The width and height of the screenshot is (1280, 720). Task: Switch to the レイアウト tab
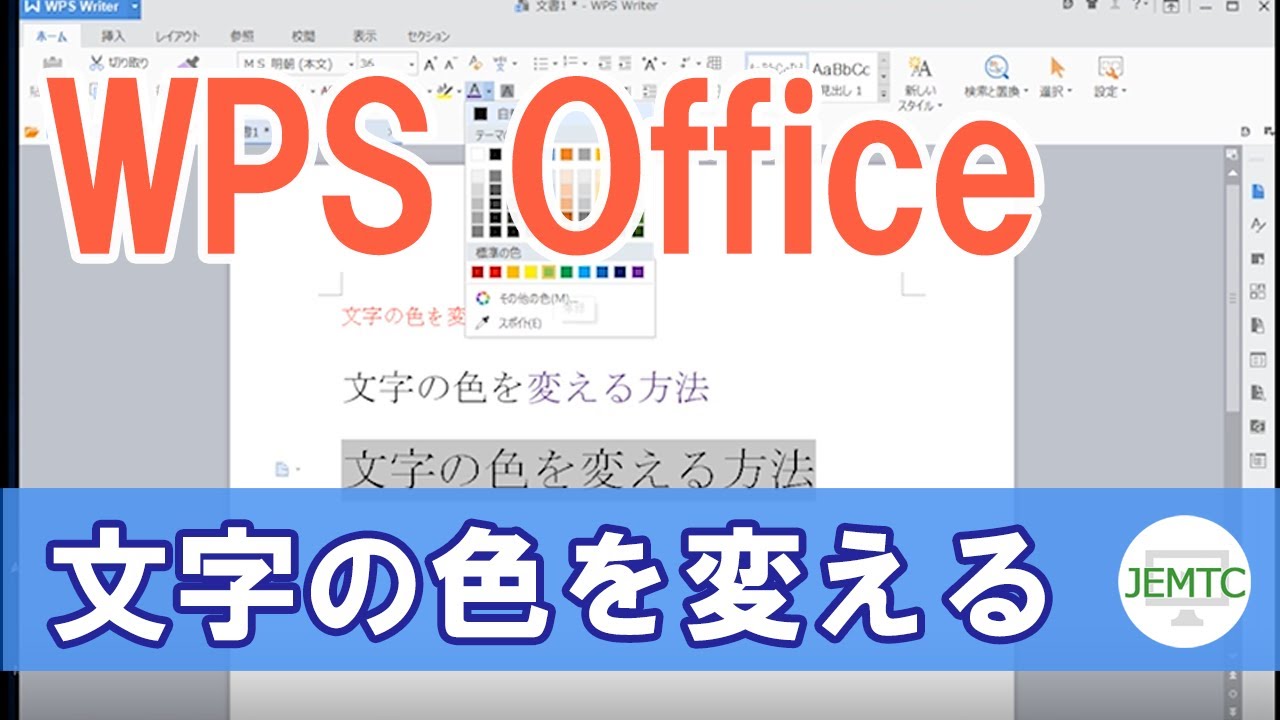click(177, 36)
